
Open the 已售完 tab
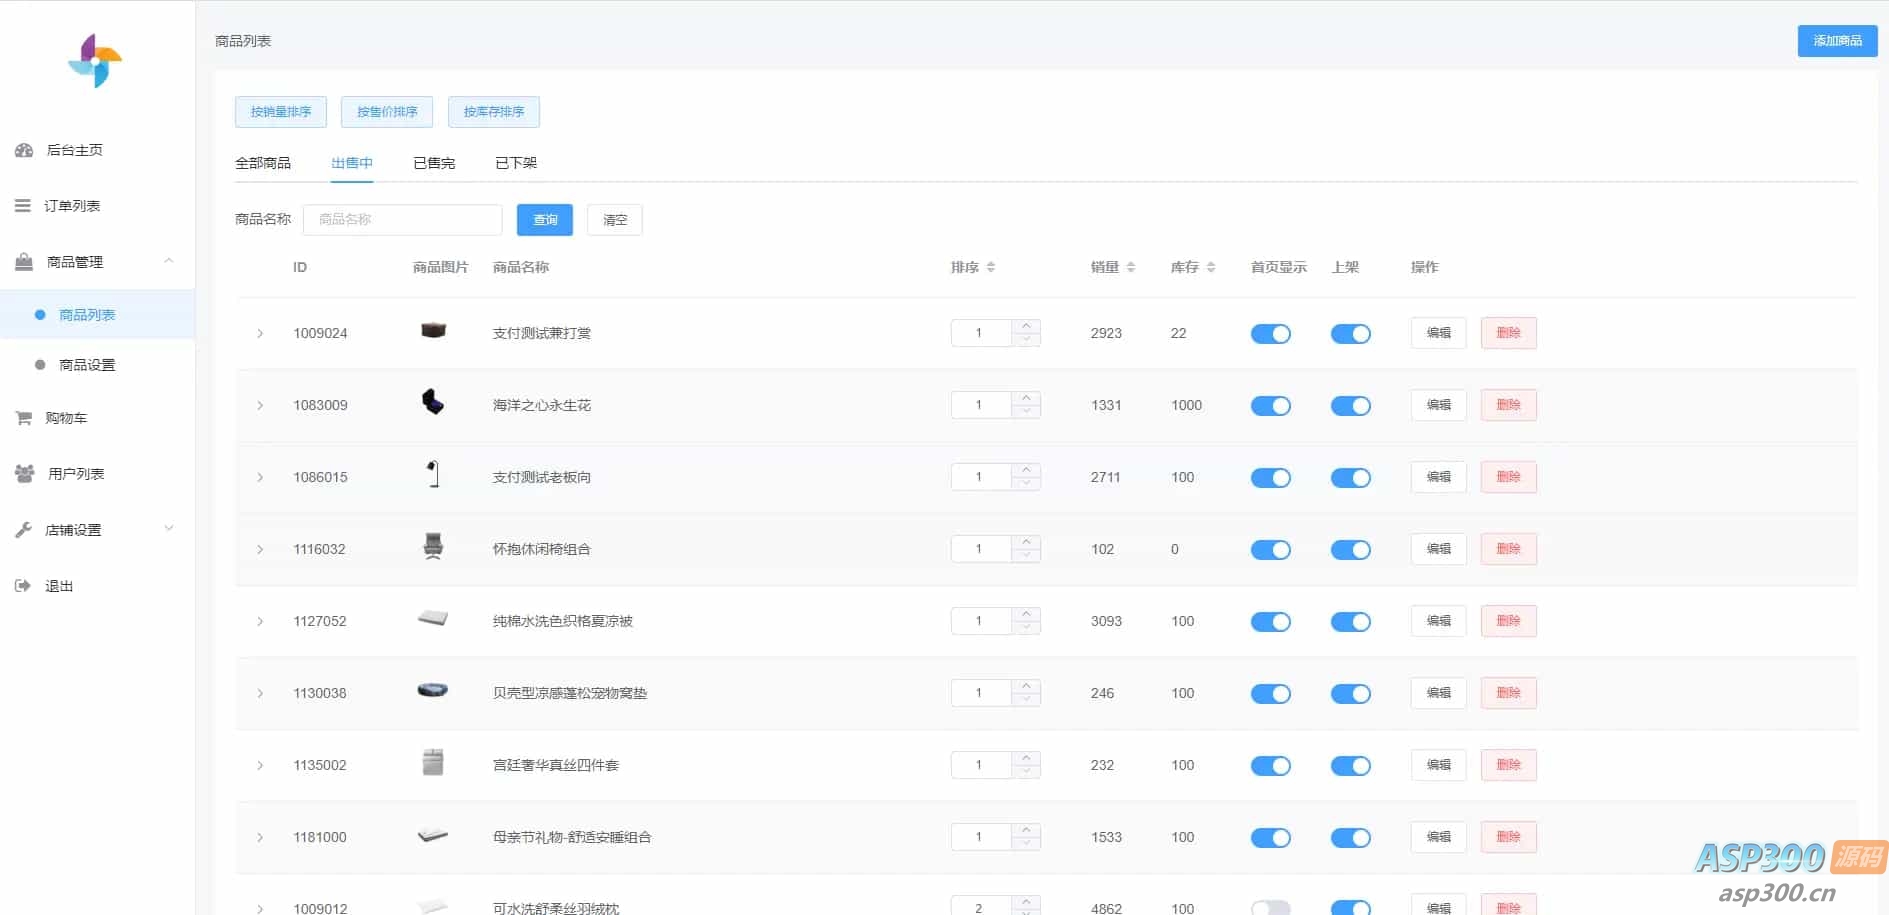tap(434, 163)
